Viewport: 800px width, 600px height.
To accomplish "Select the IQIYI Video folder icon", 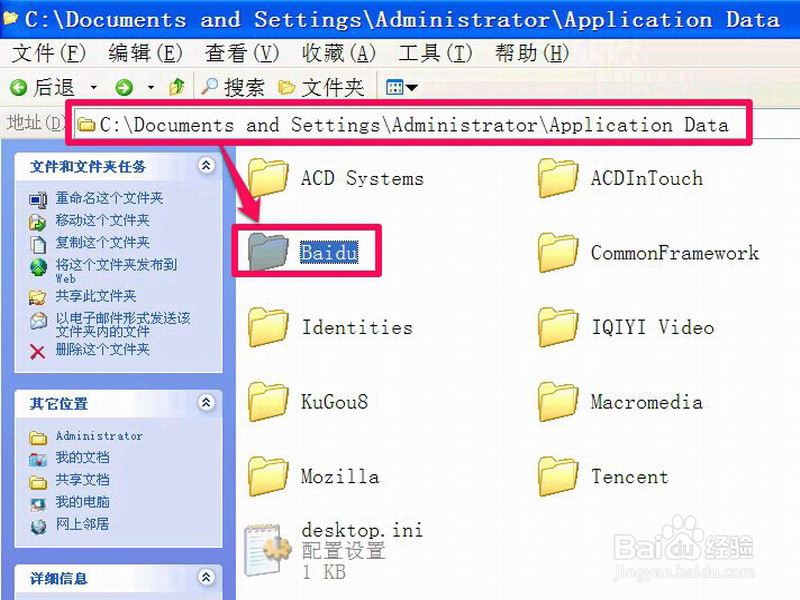I will click(558, 327).
